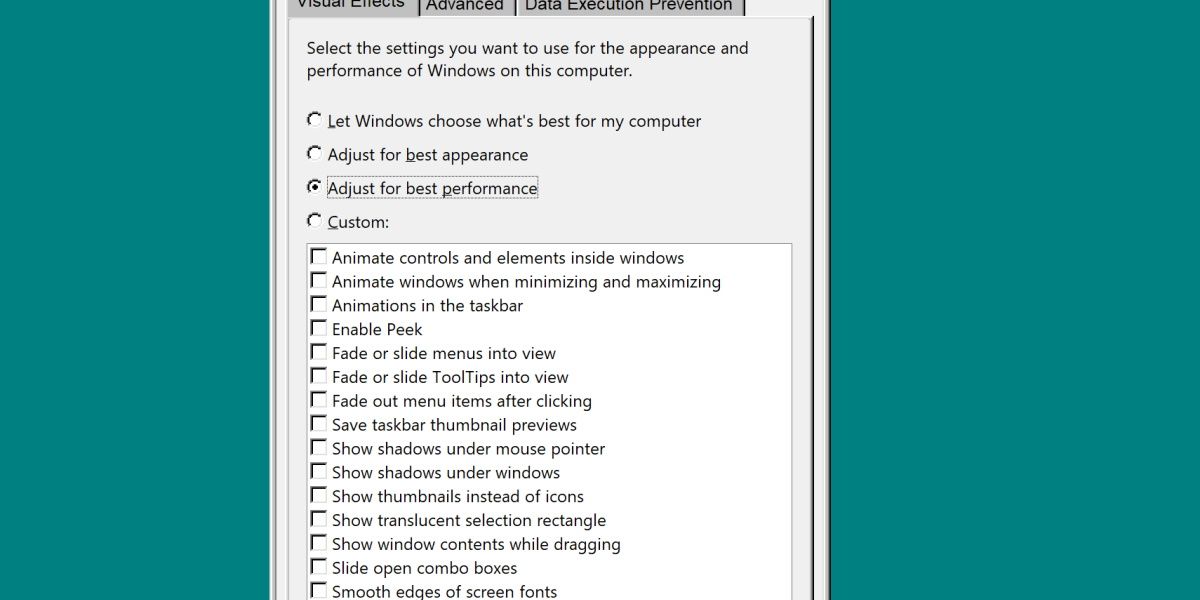This screenshot has height=600, width=1200.
Task: Open the Data Execution Prevention tab
Action: click(x=629, y=6)
